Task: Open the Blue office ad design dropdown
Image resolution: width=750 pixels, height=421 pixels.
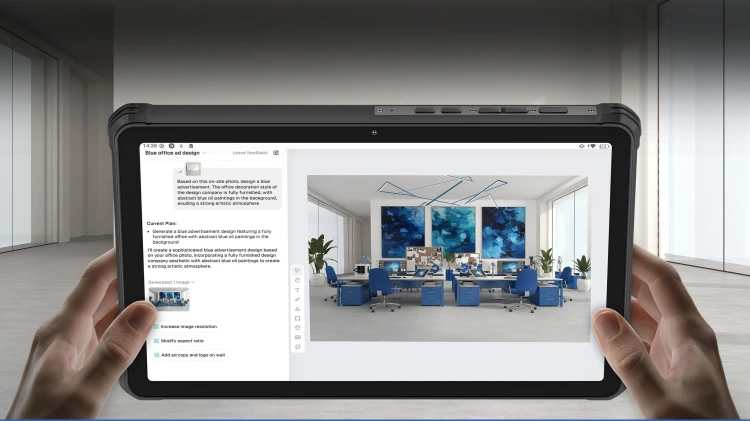Action: pos(175,153)
